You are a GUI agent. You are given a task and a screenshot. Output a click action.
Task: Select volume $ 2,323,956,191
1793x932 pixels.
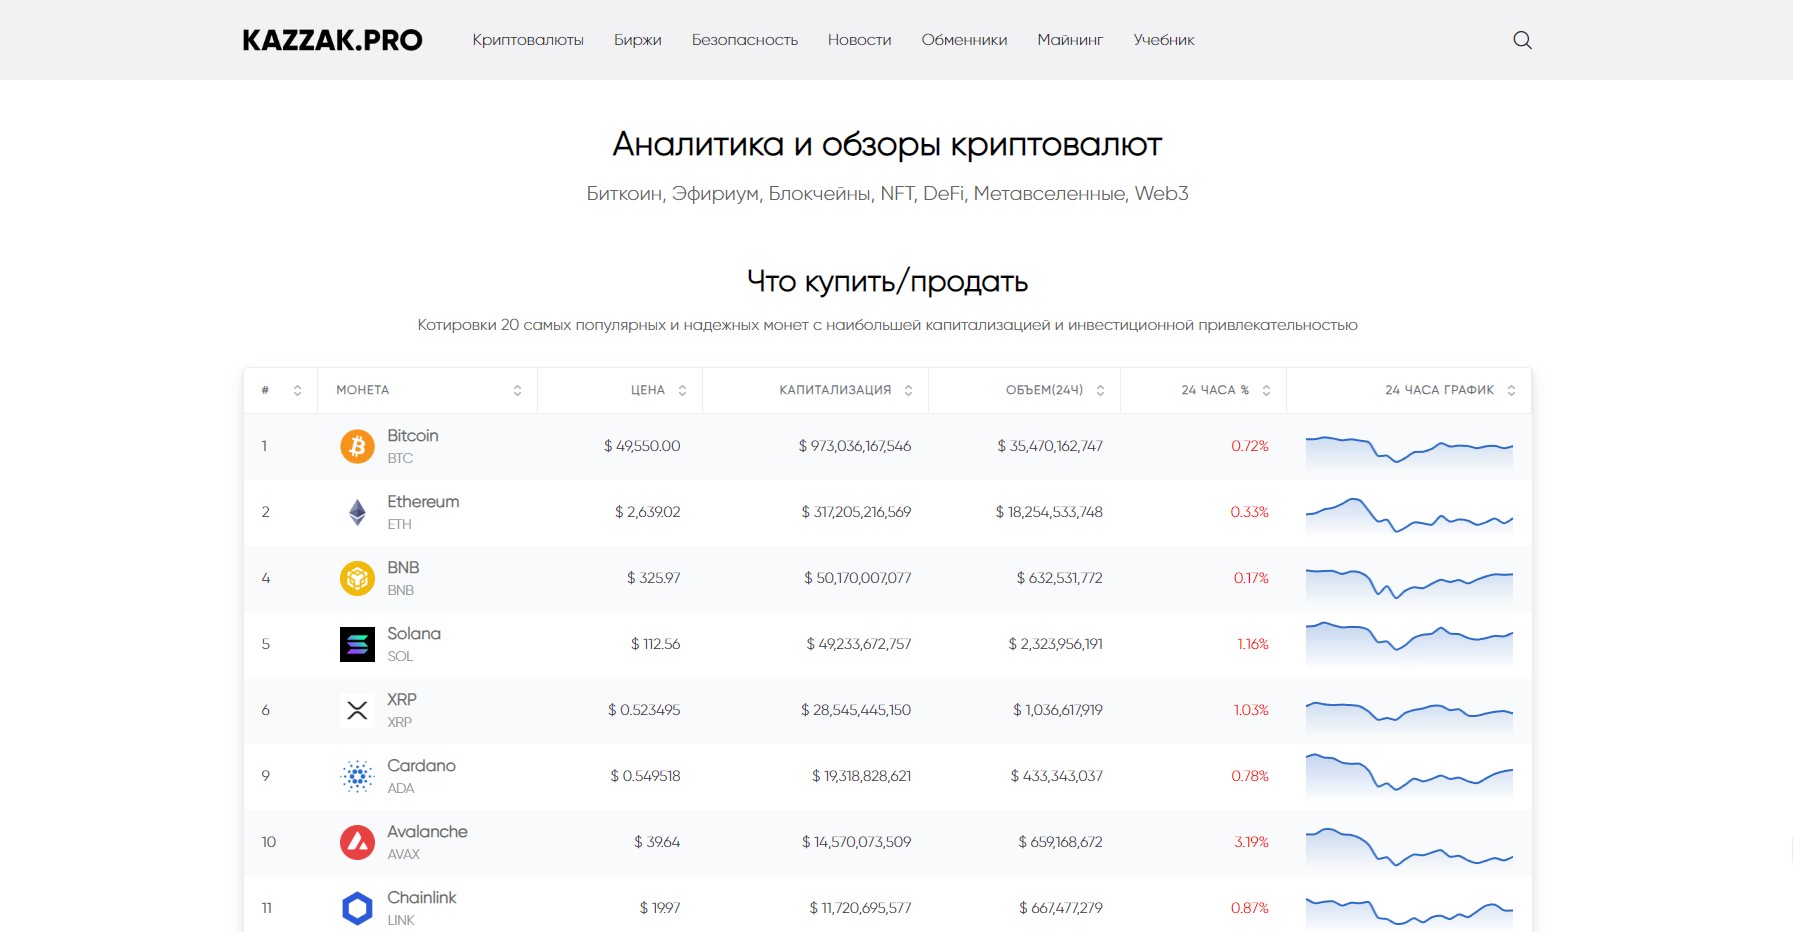pos(1055,644)
